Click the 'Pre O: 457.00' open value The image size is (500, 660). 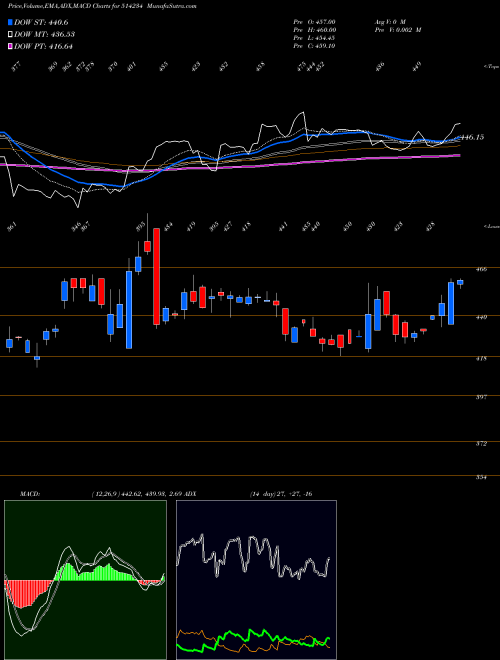pyautogui.click(x=314, y=21)
